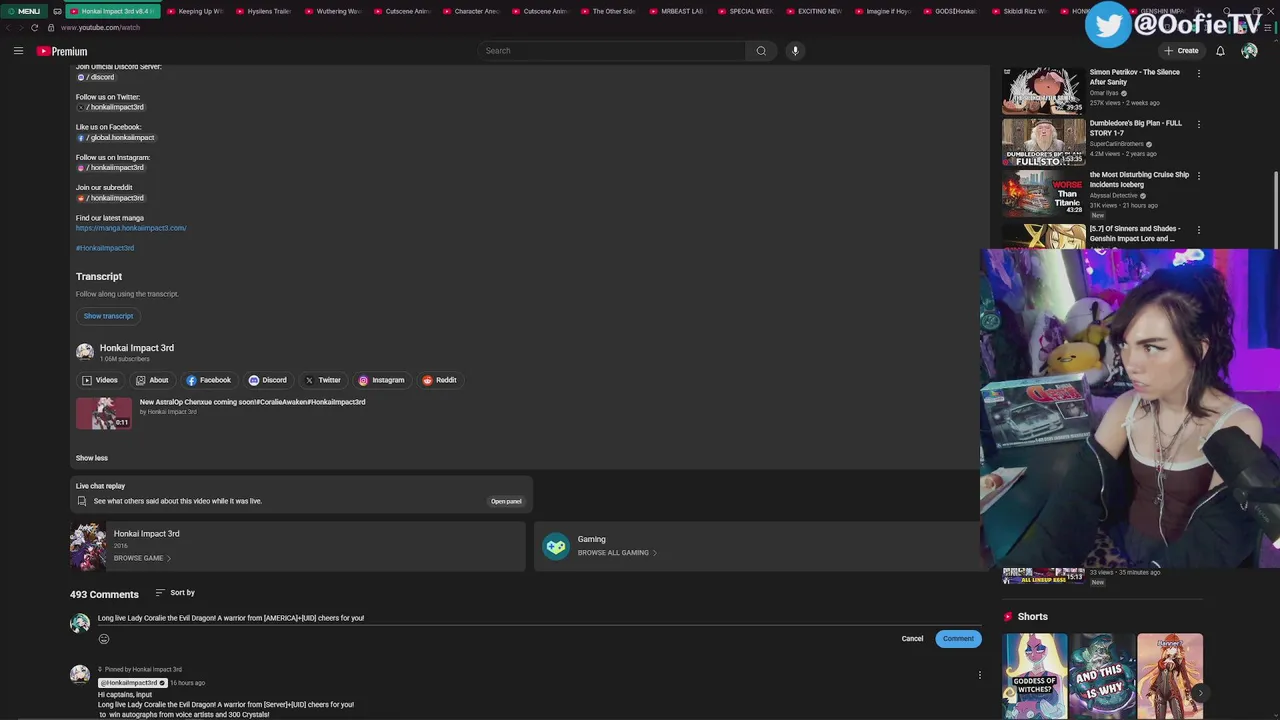Collapse description with Show less
1280x720 pixels.
click(x=92, y=458)
